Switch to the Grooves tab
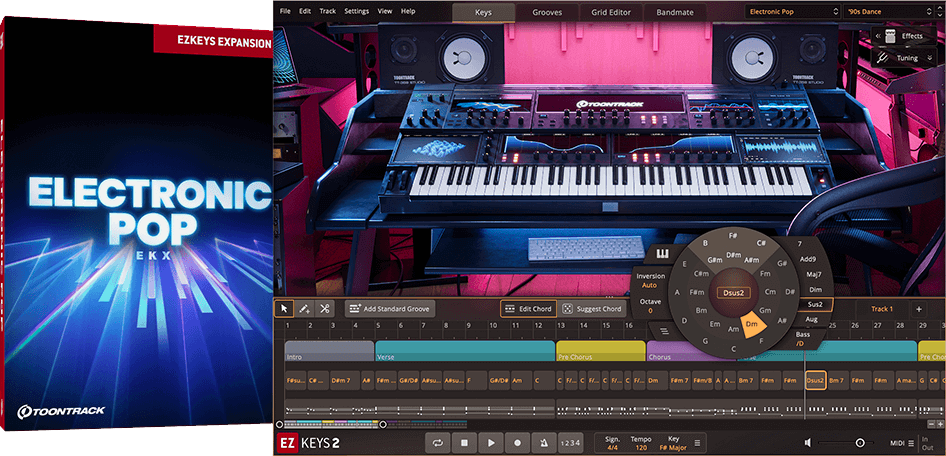Screen dimensions: 946x456 (547, 12)
